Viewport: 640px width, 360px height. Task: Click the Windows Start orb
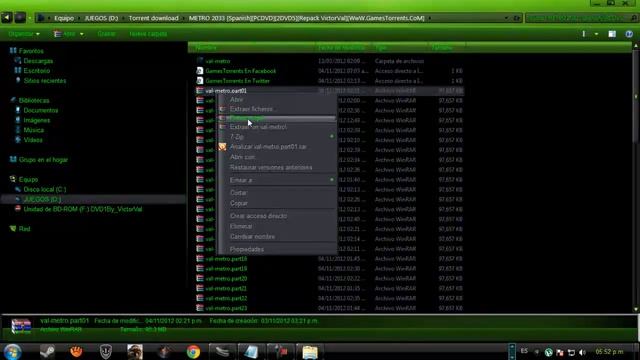coord(12,351)
